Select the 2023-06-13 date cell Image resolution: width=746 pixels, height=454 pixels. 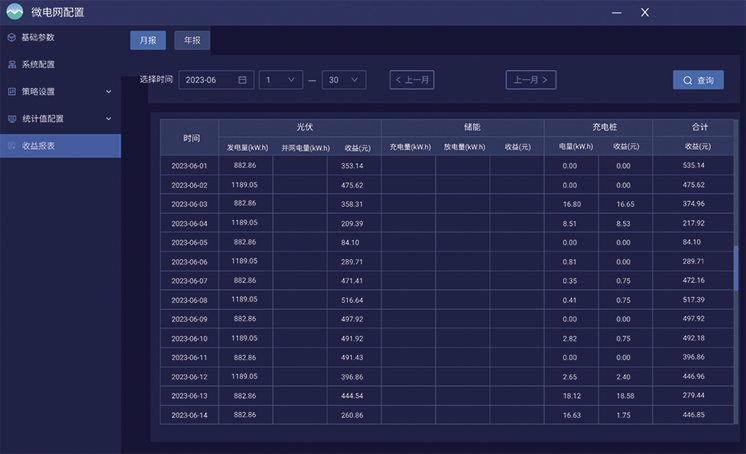tap(189, 395)
